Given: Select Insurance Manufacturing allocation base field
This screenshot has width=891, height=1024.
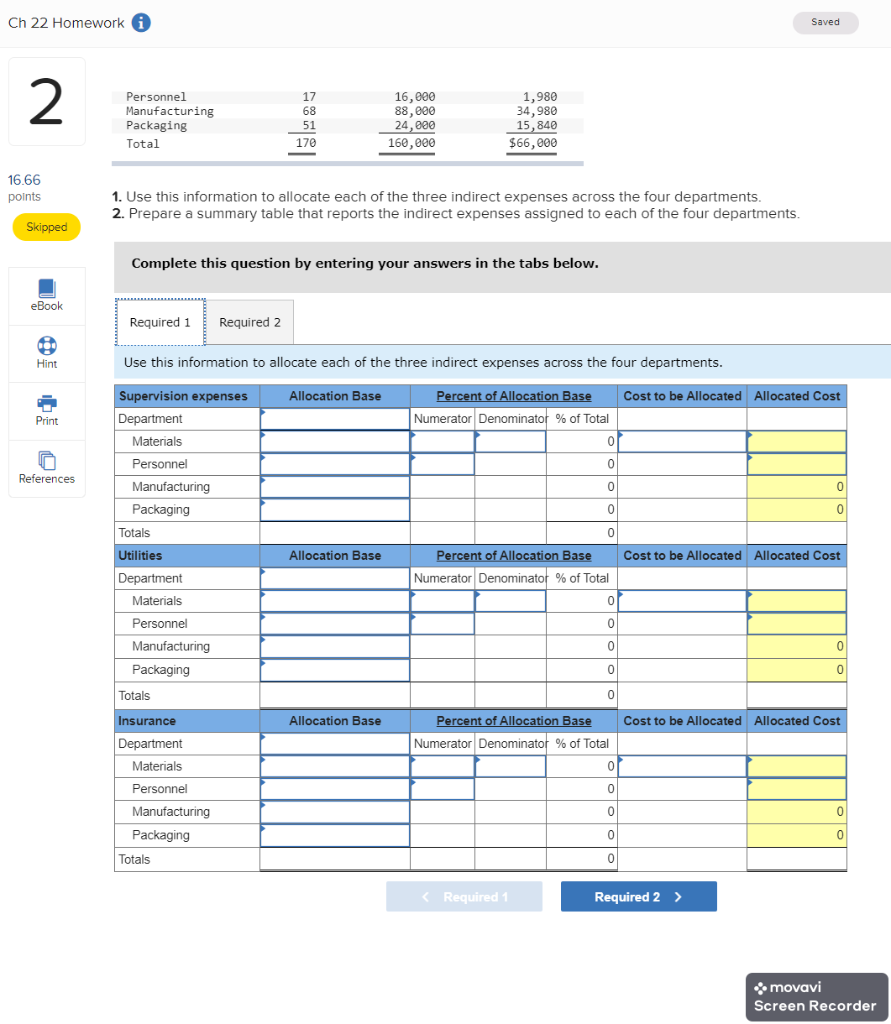Looking at the screenshot, I should click(x=335, y=812).
